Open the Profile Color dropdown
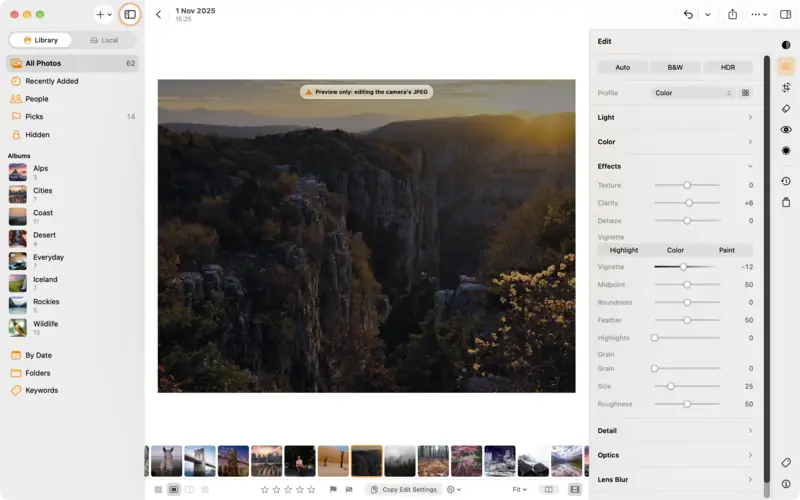The image size is (800, 500). 693,93
